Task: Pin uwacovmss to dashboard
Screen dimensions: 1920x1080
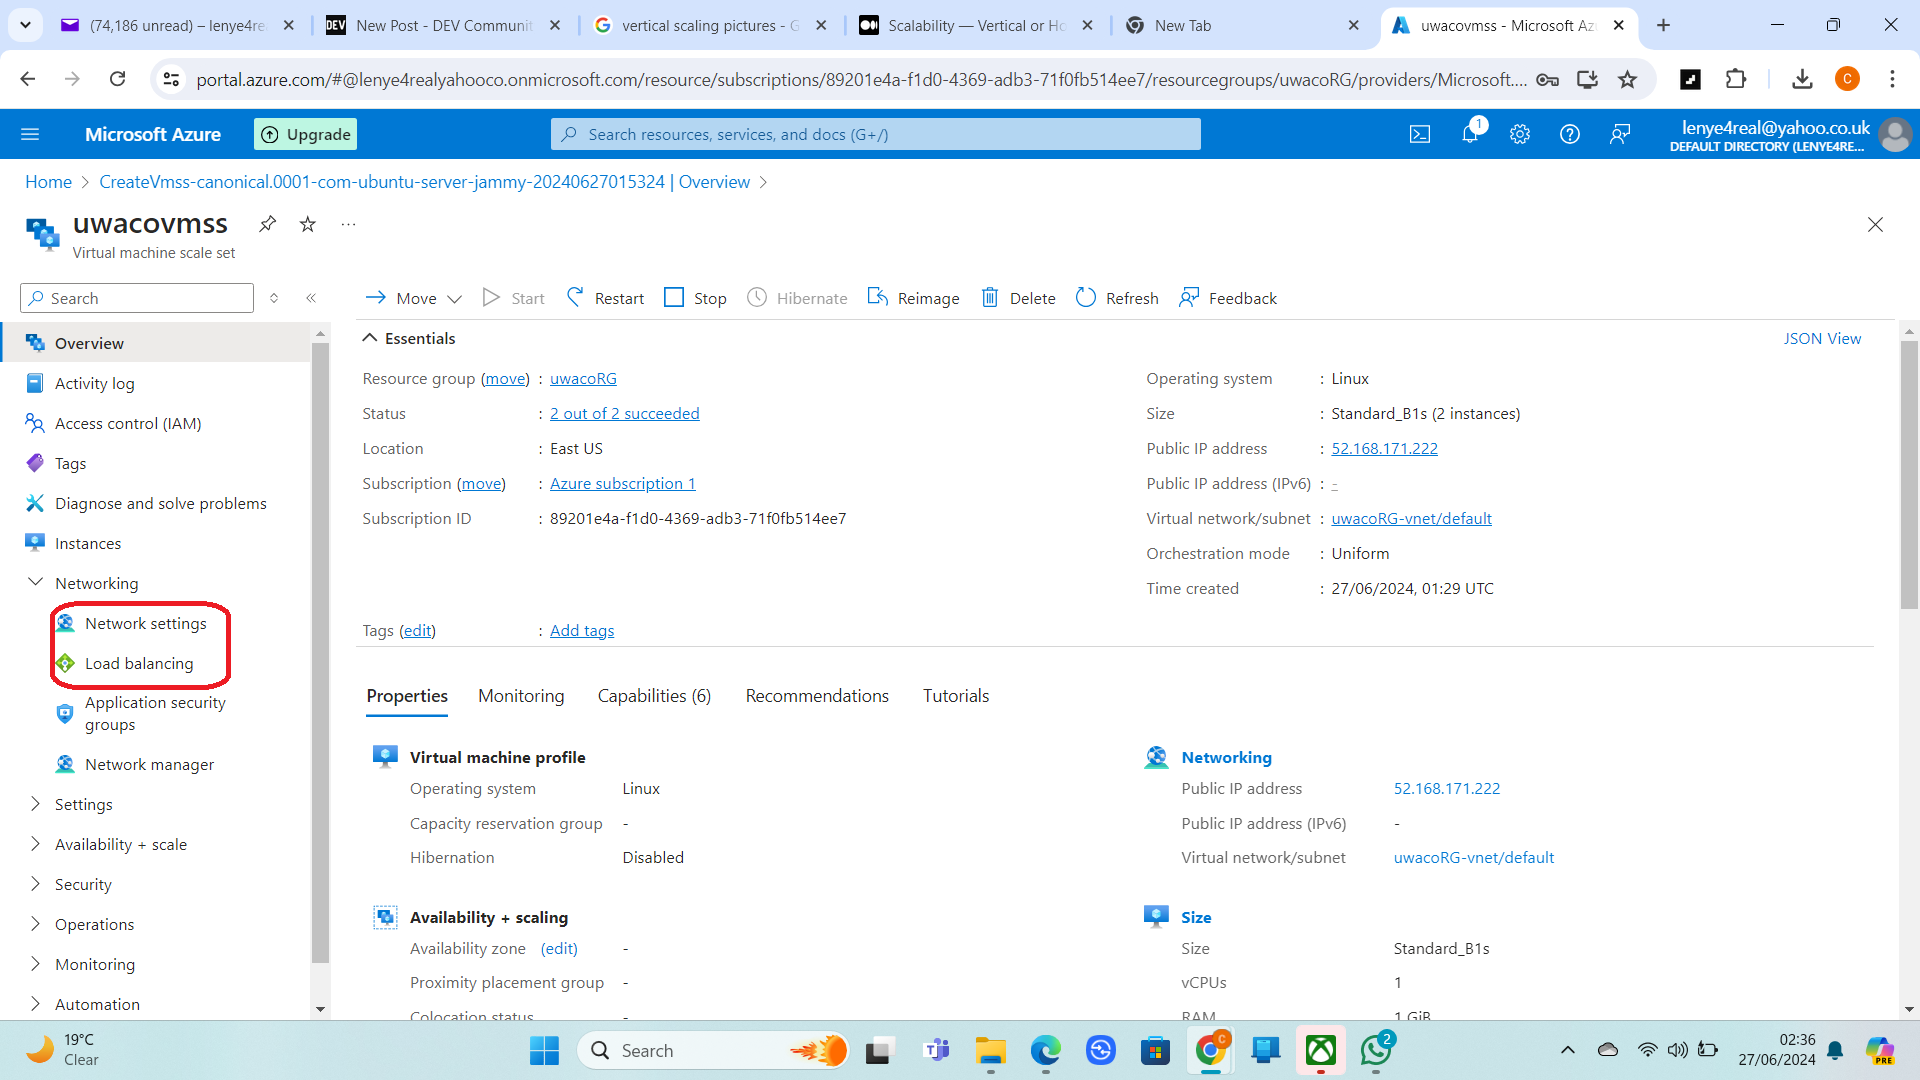Action: [267, 224]
